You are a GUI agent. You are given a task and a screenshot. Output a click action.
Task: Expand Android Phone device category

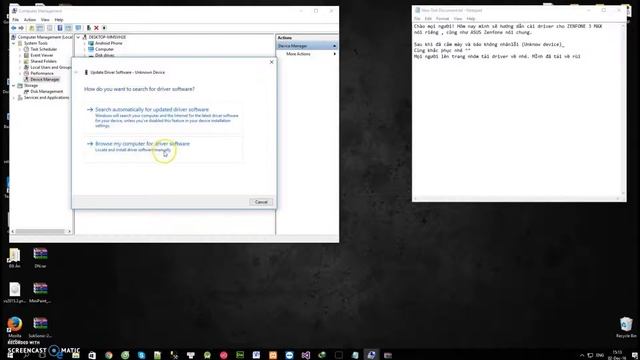click(x=85, y=43)
